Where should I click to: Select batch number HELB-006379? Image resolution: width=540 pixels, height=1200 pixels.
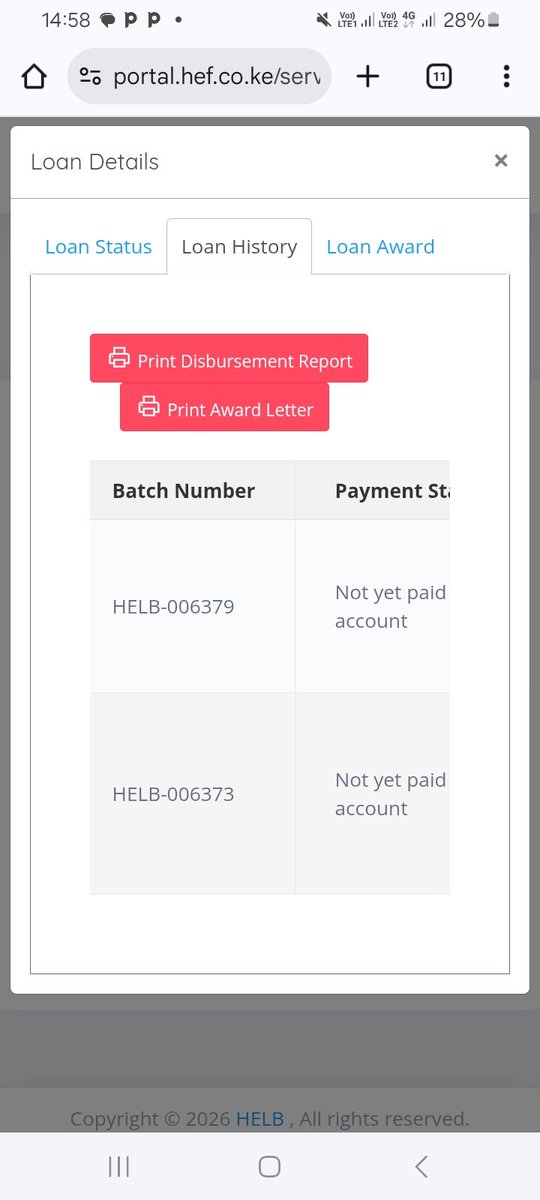[x=173, y=607]
